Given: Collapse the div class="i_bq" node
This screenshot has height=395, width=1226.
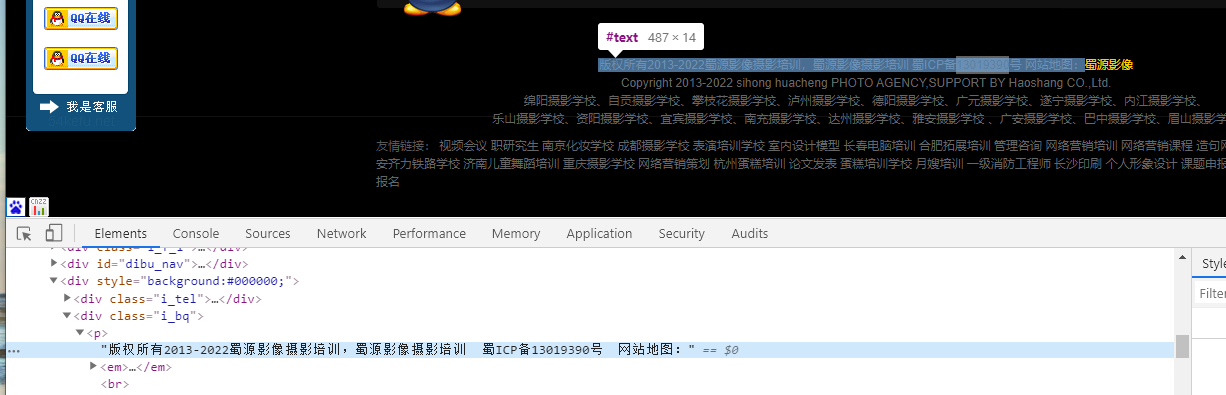Looking at the screenshot, I should pos(67,316).
